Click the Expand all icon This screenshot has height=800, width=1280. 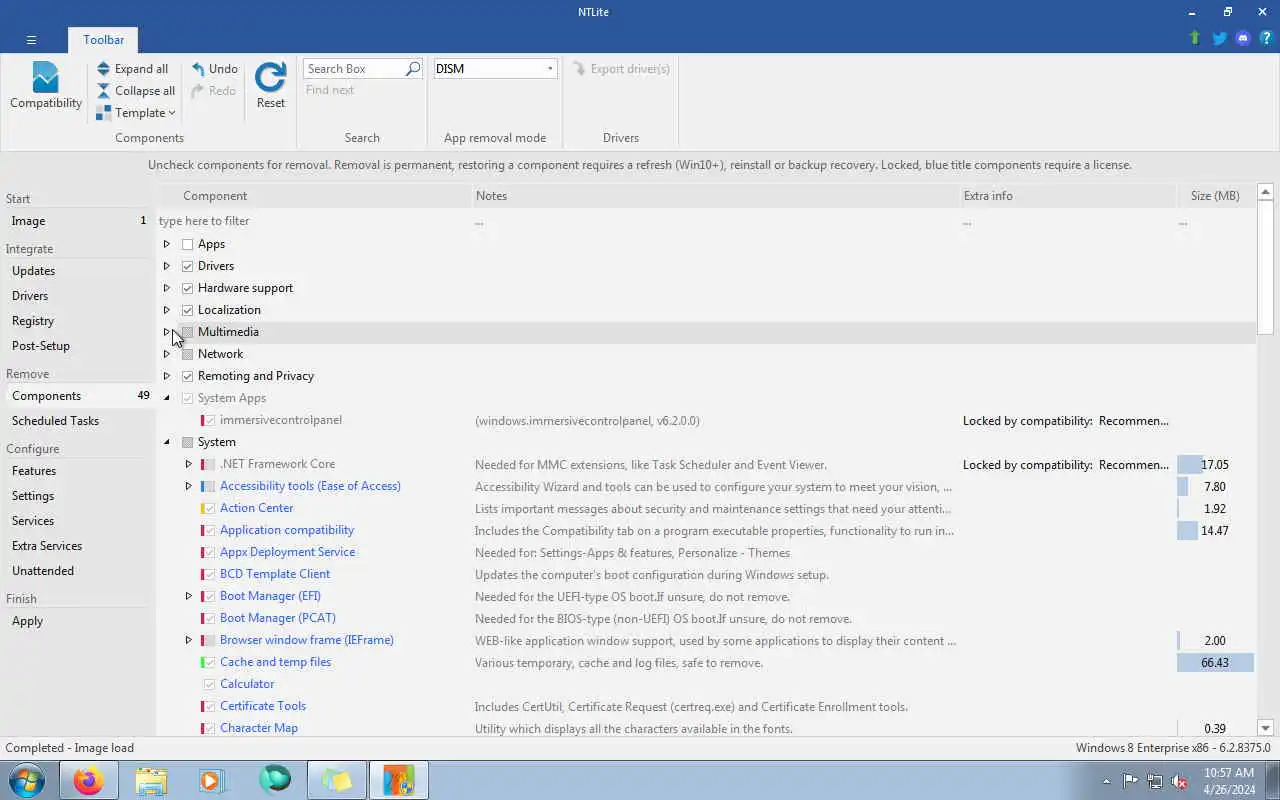point(103,69)
